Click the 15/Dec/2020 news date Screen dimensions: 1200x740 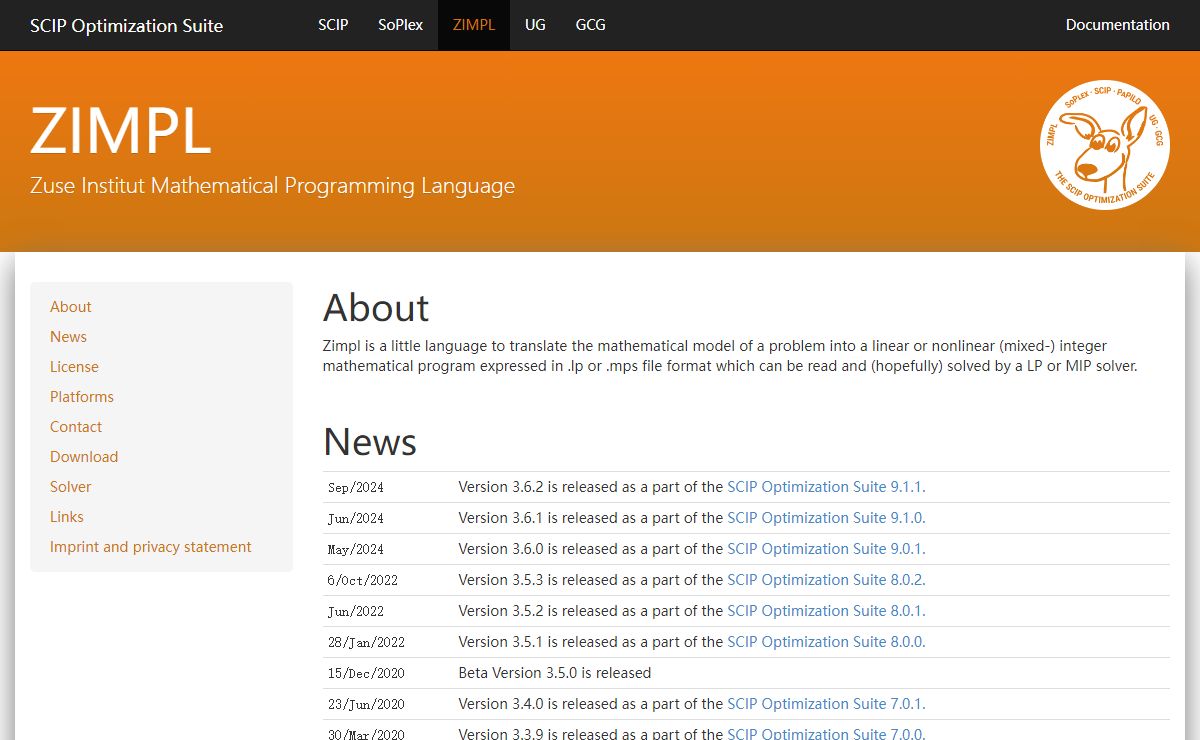click(x=367, y=674)
